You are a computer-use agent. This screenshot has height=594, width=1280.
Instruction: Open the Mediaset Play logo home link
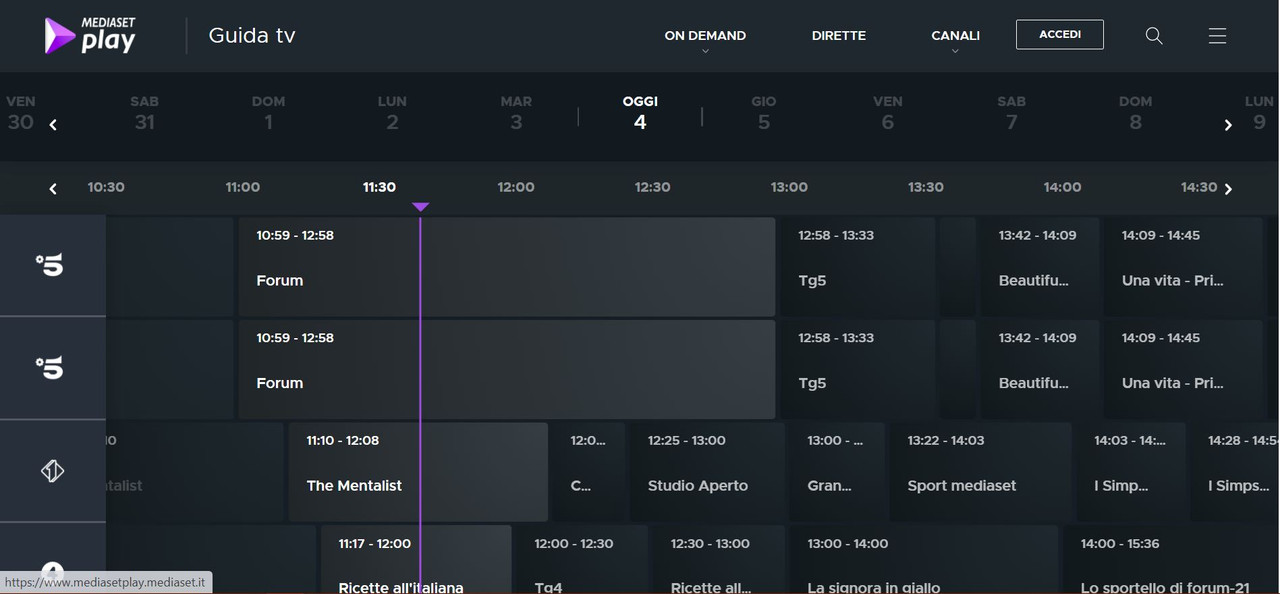coord(90,35)
